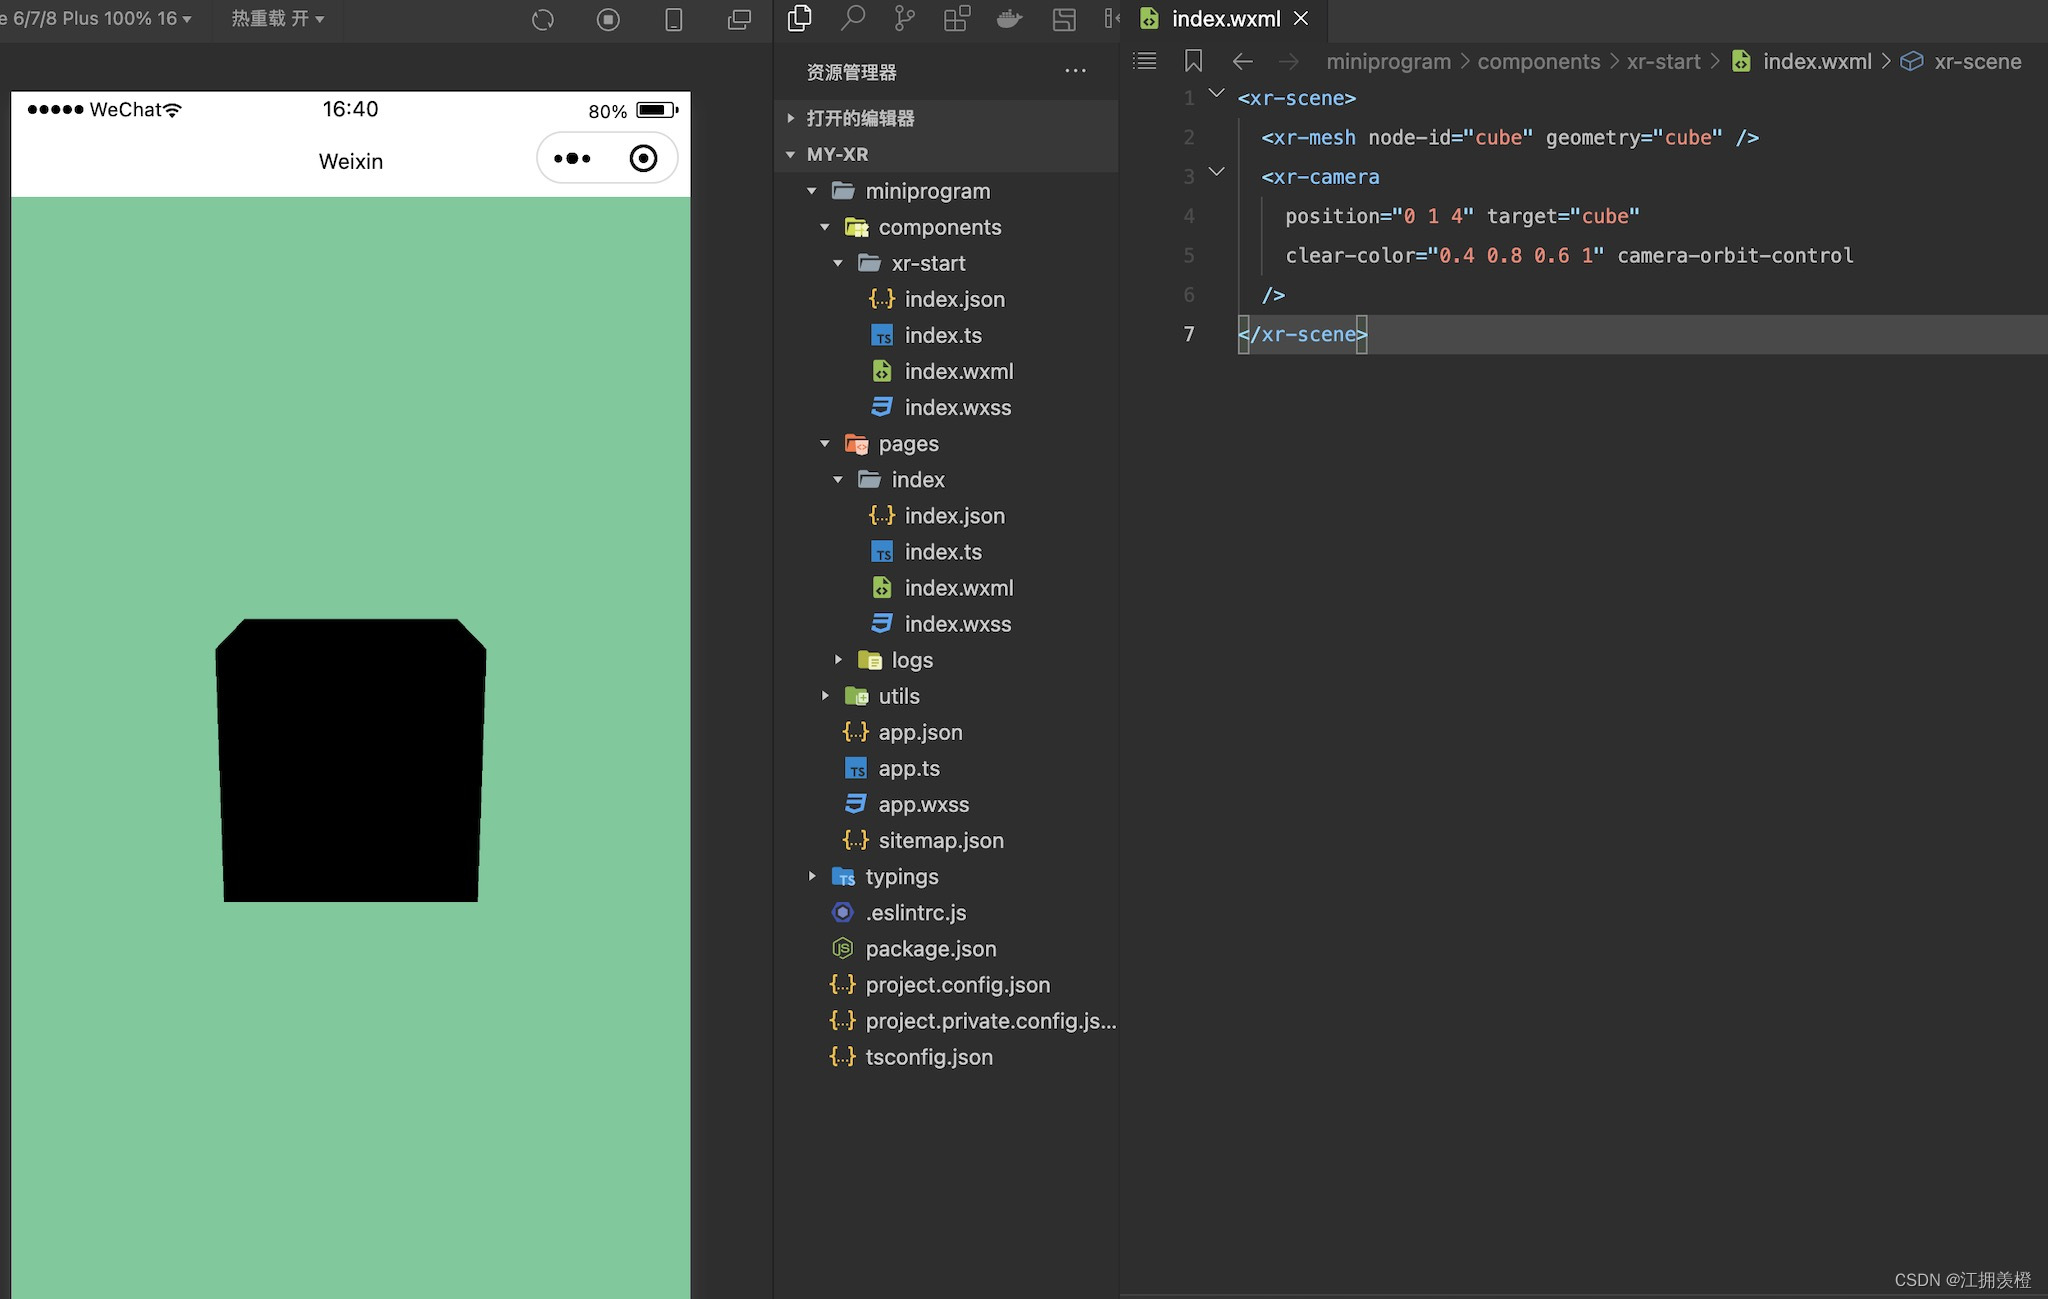This screenshot has height=1299, width=2048.
Task: Select the index.wxml editor tab
Action: (1225, 18)
